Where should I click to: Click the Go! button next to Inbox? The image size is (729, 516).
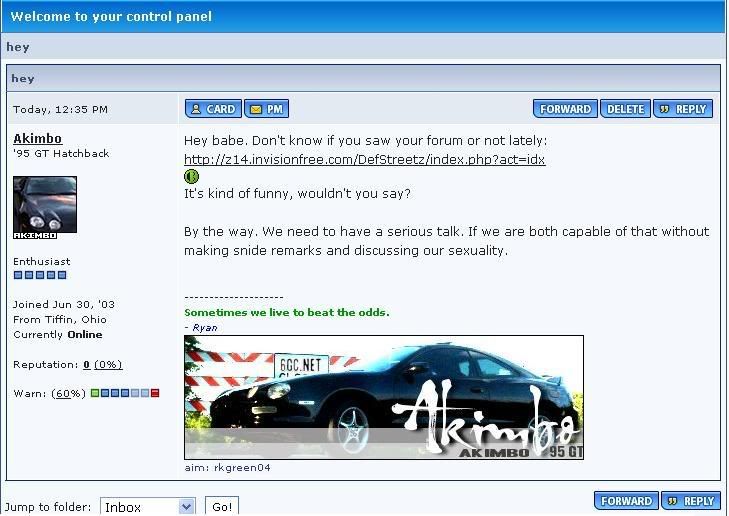click(x=222, y=507)
